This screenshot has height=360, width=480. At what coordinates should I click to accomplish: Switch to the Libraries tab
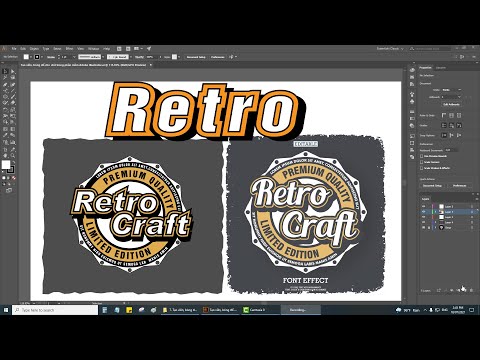pyautogui.click(x=441, y=68)
